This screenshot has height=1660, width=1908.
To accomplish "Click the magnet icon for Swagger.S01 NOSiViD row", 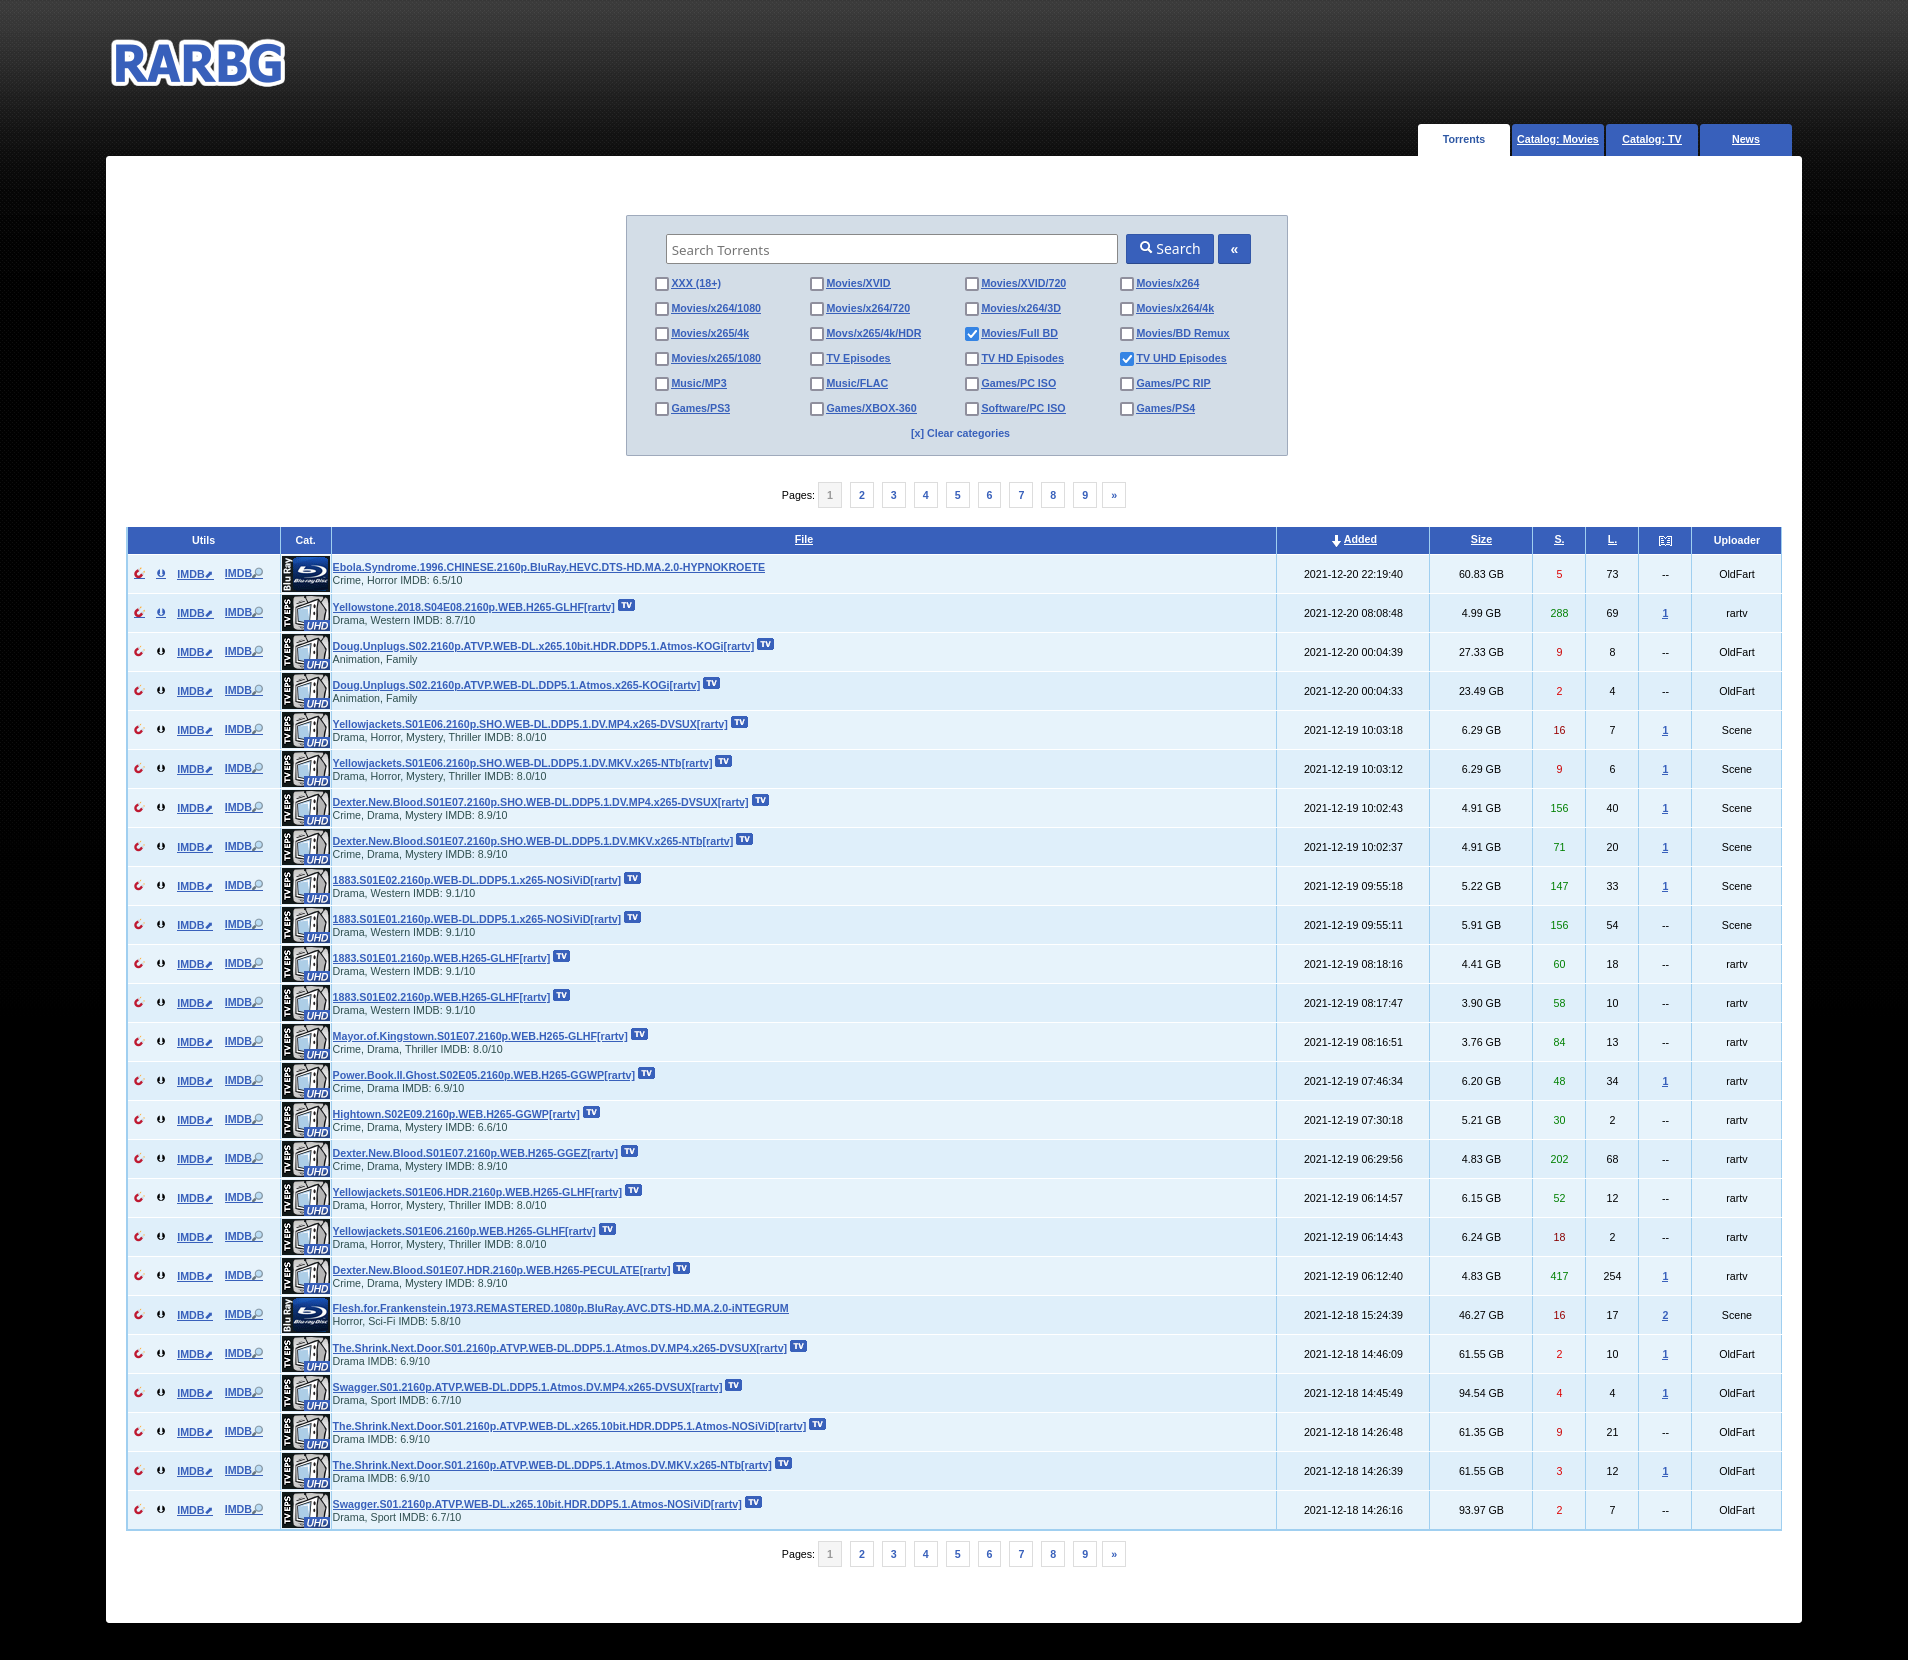I will (139, 1510).
